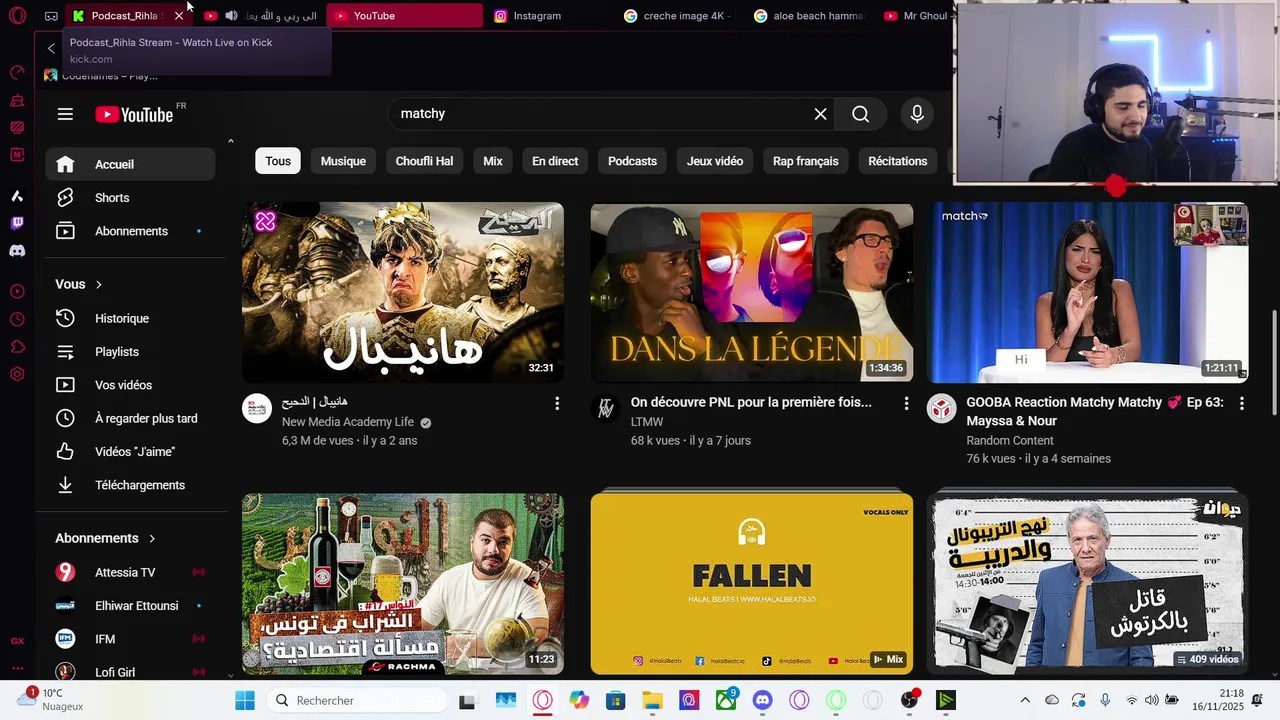Switch to aloe beach hammamet tab

pyautogui.click(x=808, y=16)
